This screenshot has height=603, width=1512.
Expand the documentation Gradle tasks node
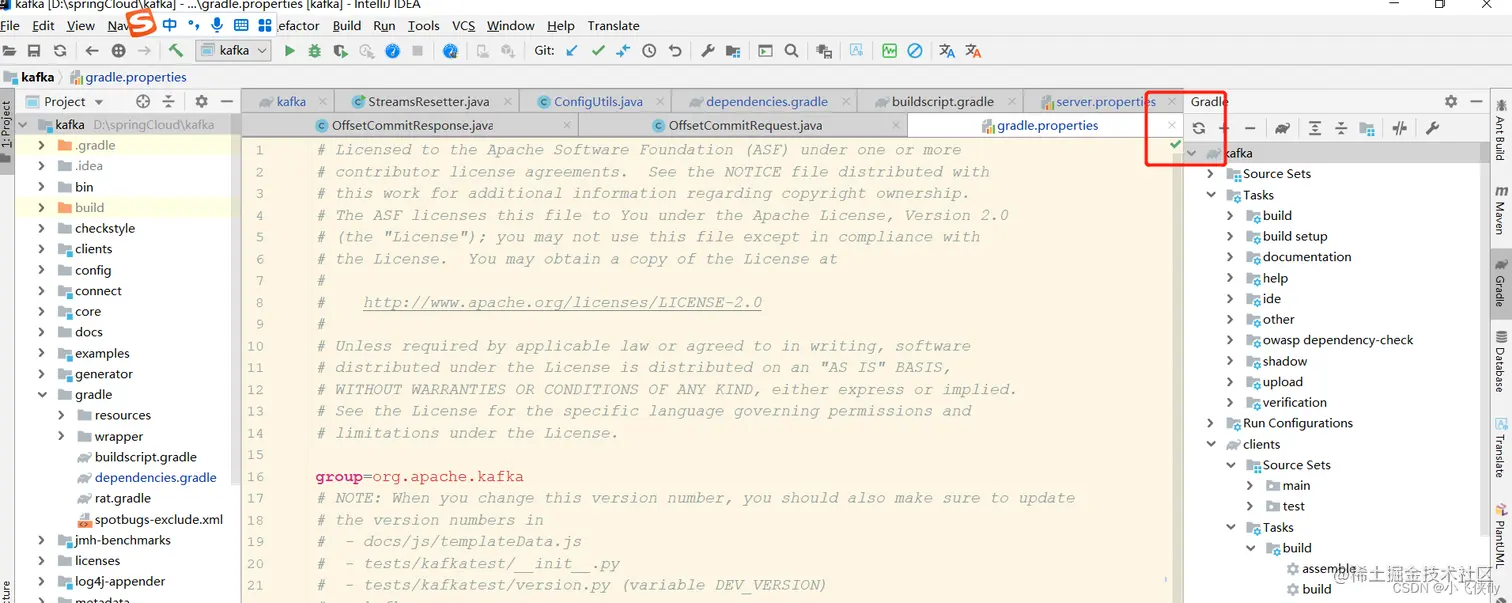click(1230, 257)
